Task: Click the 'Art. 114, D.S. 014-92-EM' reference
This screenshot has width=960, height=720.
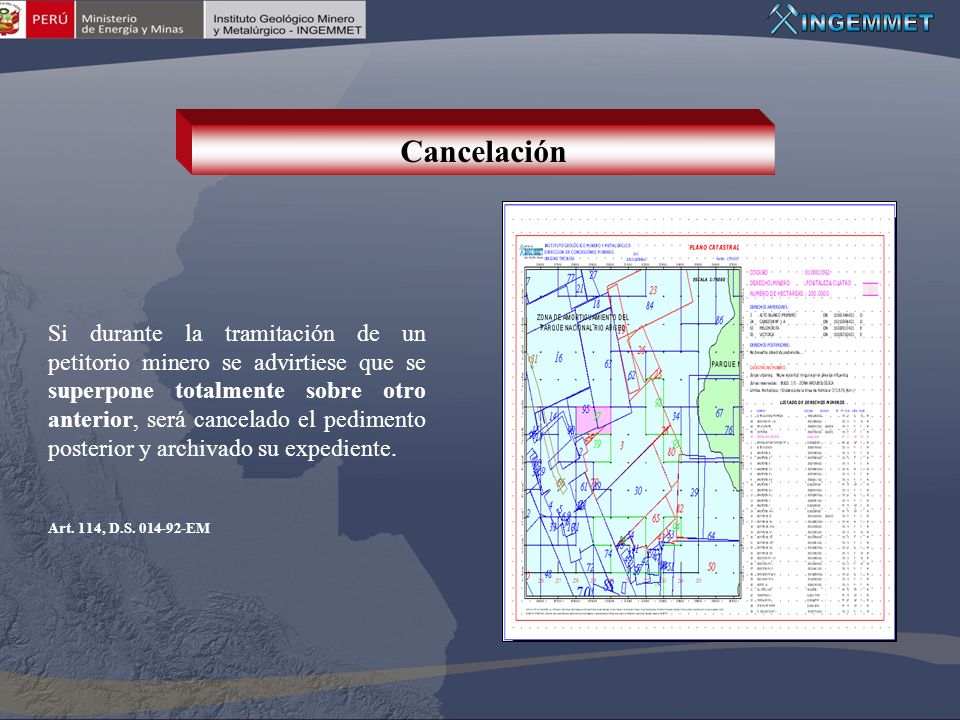Action: pyautogui.click(x=129, y=528)
